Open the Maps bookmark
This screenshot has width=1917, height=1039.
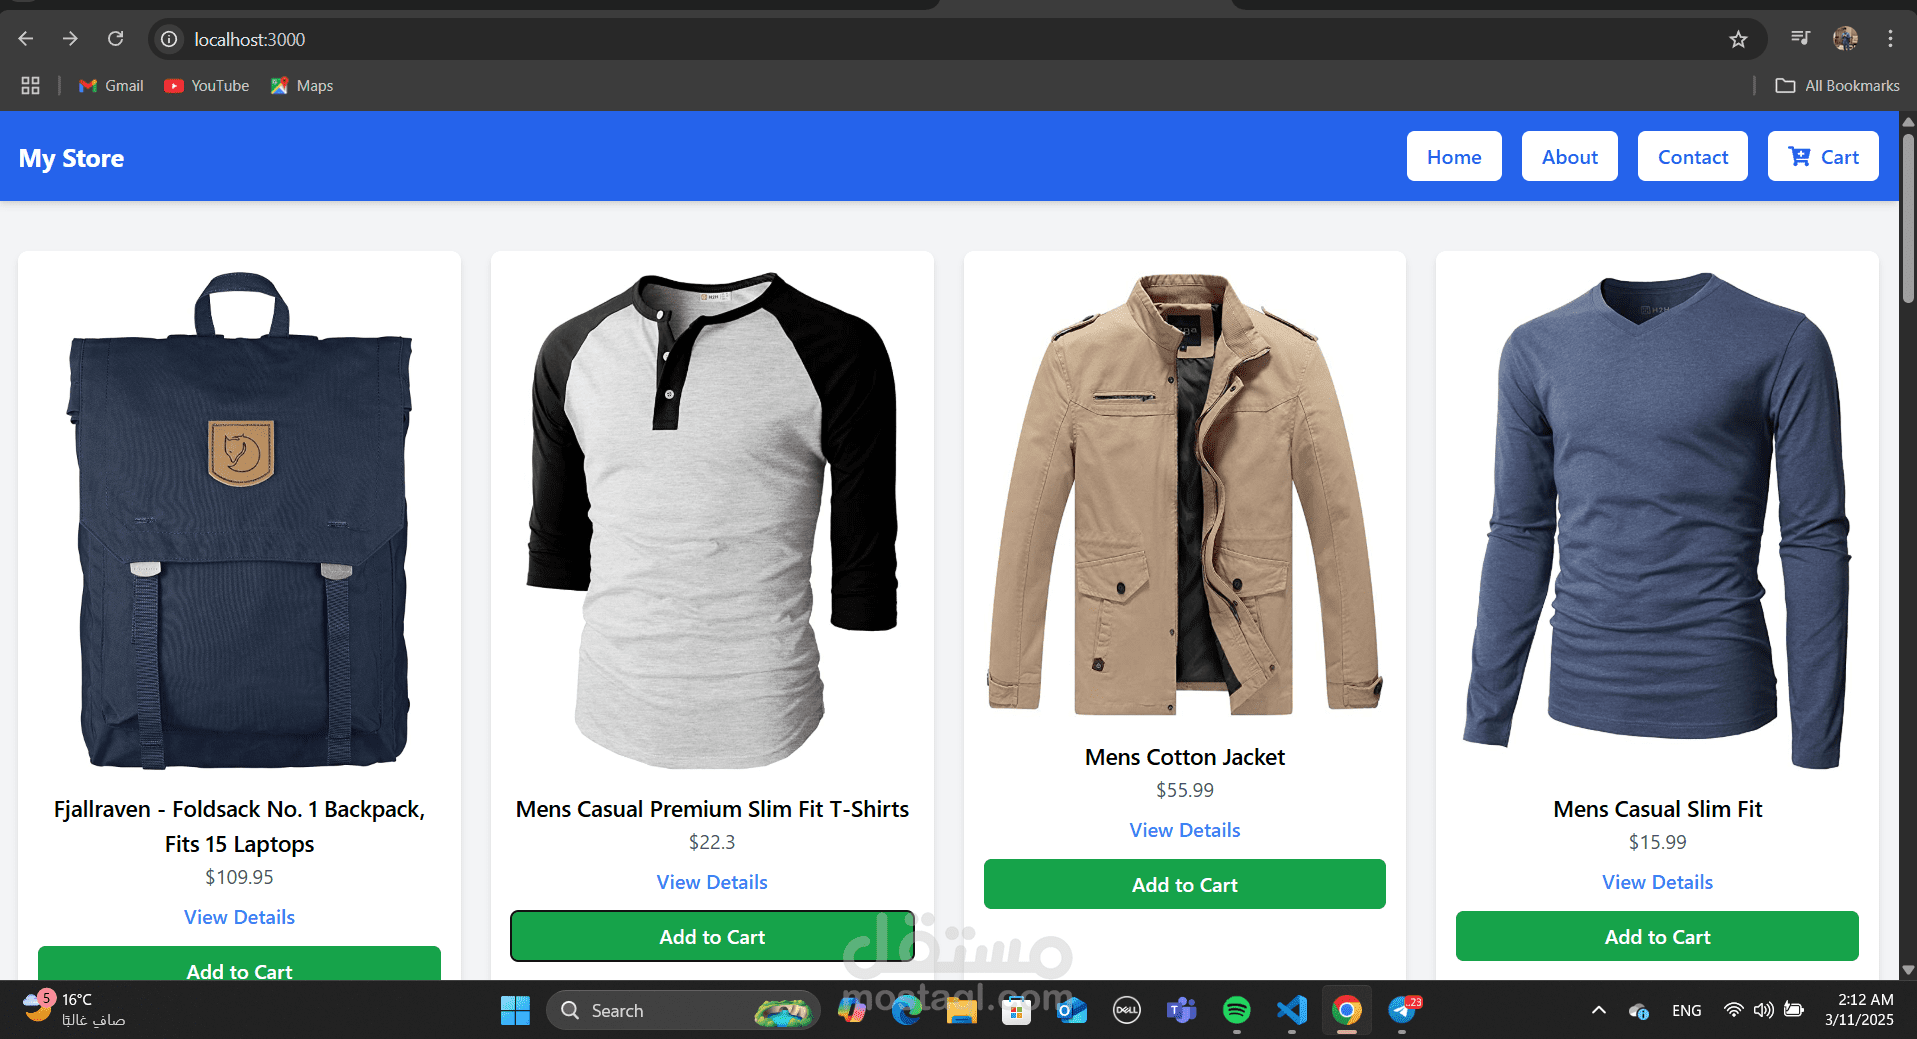[301, 86]
